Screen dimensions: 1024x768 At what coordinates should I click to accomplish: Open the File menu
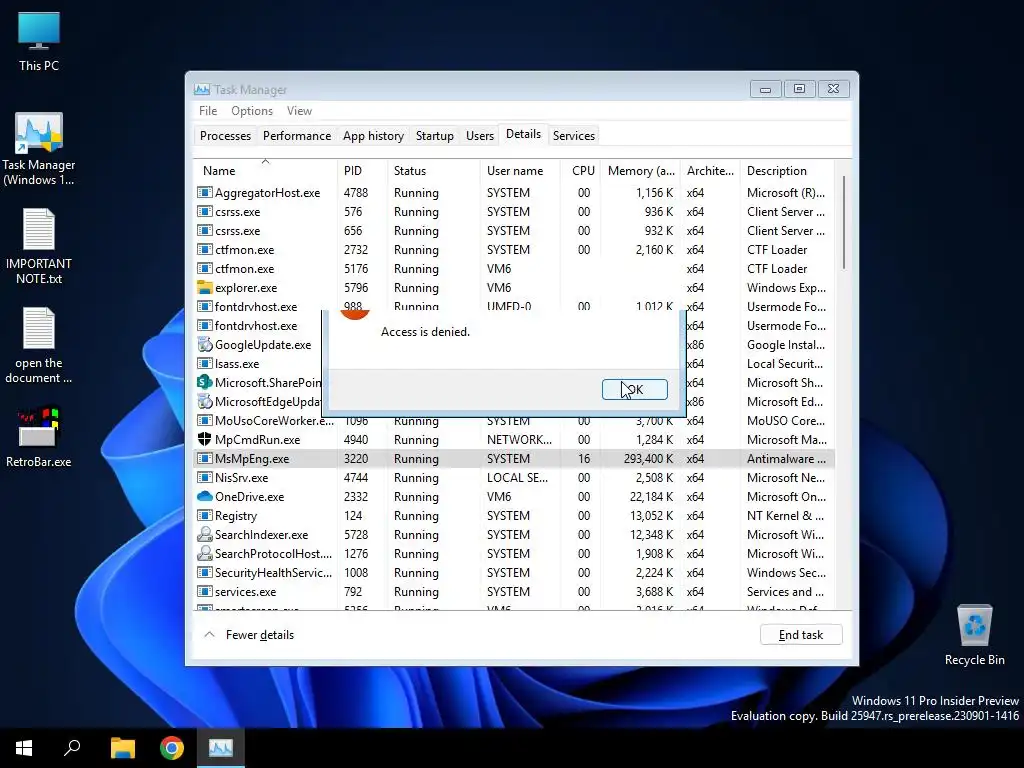pos(208,111)
